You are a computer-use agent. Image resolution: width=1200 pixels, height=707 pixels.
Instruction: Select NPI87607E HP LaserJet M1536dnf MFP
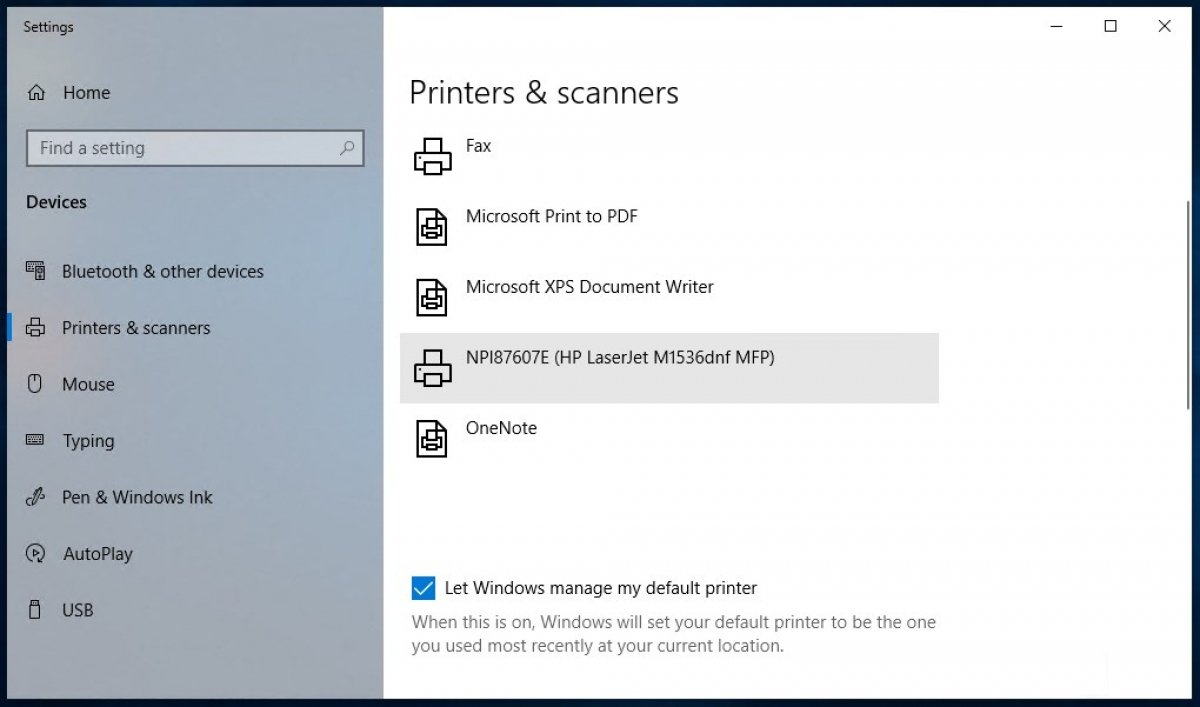(x=669, y=368)
